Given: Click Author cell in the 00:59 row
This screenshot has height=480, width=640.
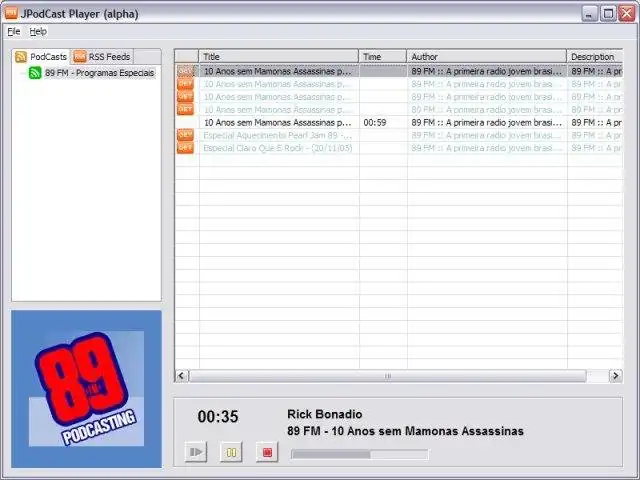Looking at the screenshot, I should (x=487, y=122).
